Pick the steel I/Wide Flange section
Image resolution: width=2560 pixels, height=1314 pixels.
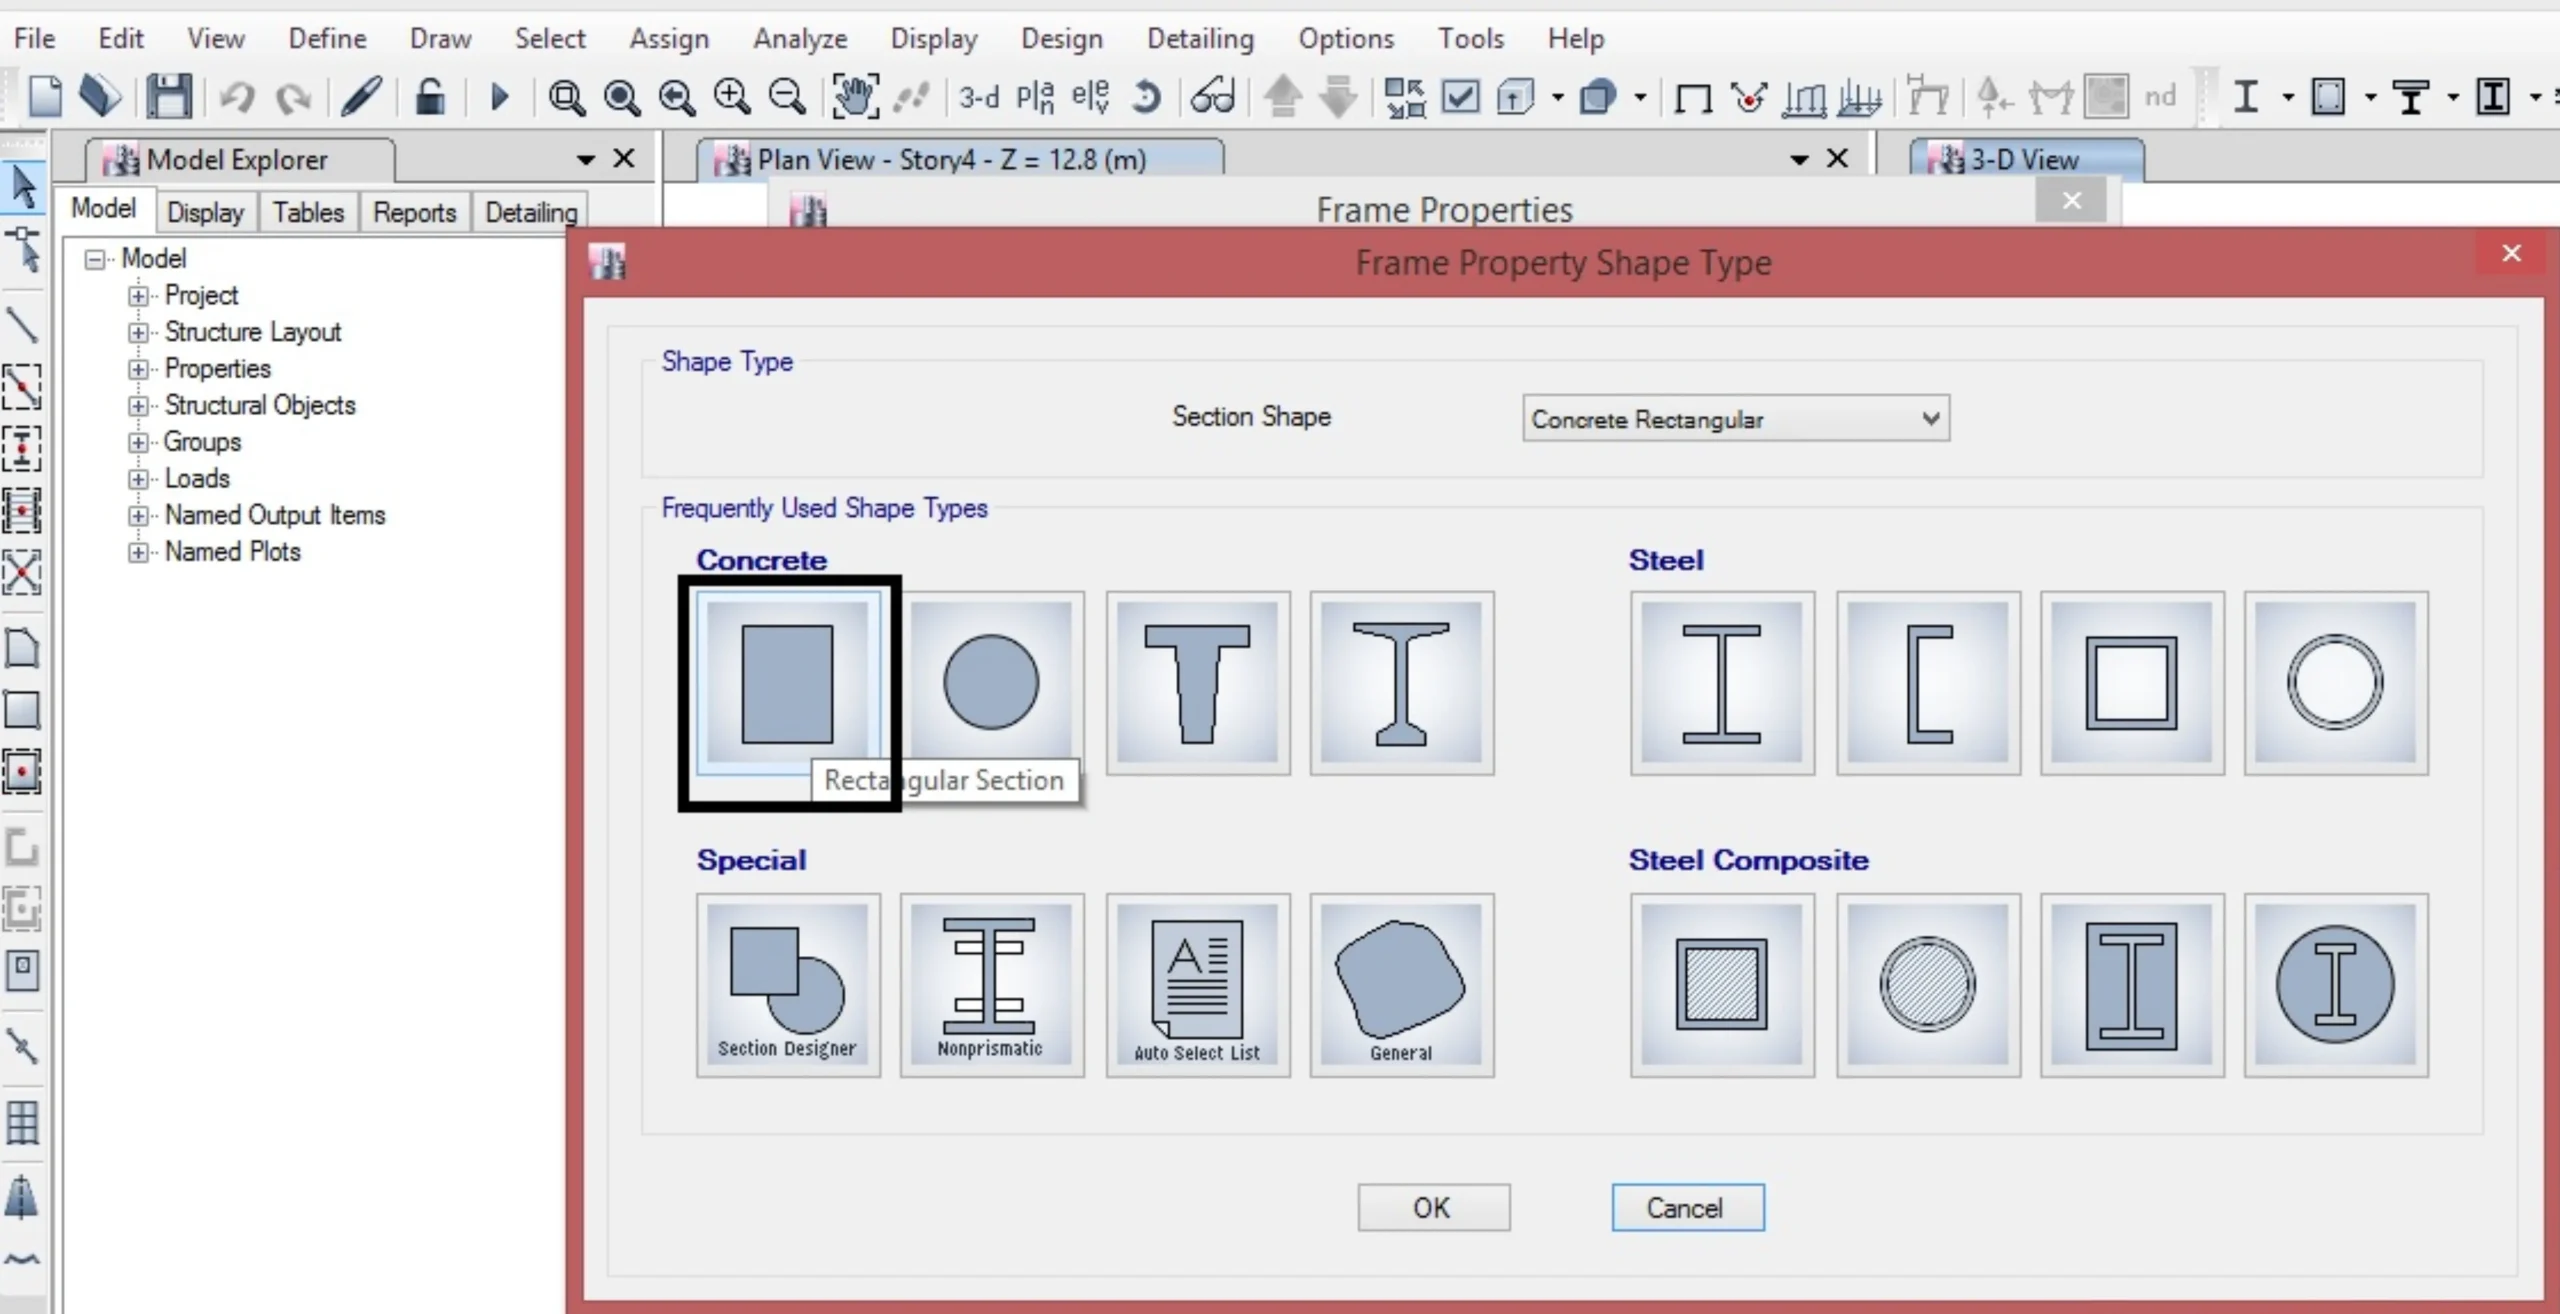click(x=1721, y=683)
